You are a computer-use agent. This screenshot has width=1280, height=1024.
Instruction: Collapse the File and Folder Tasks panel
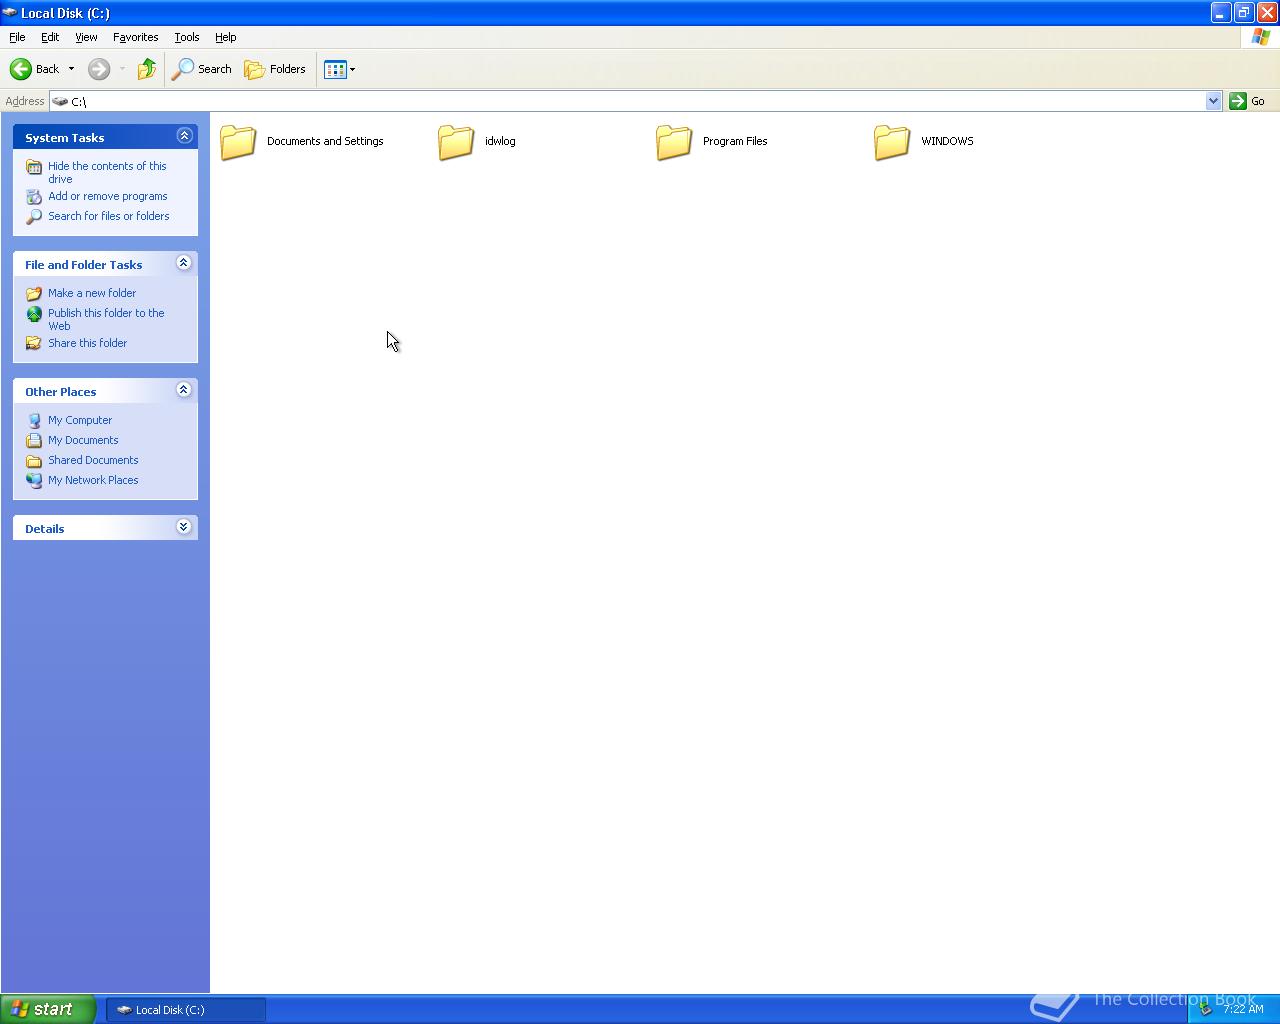(184, 263)
